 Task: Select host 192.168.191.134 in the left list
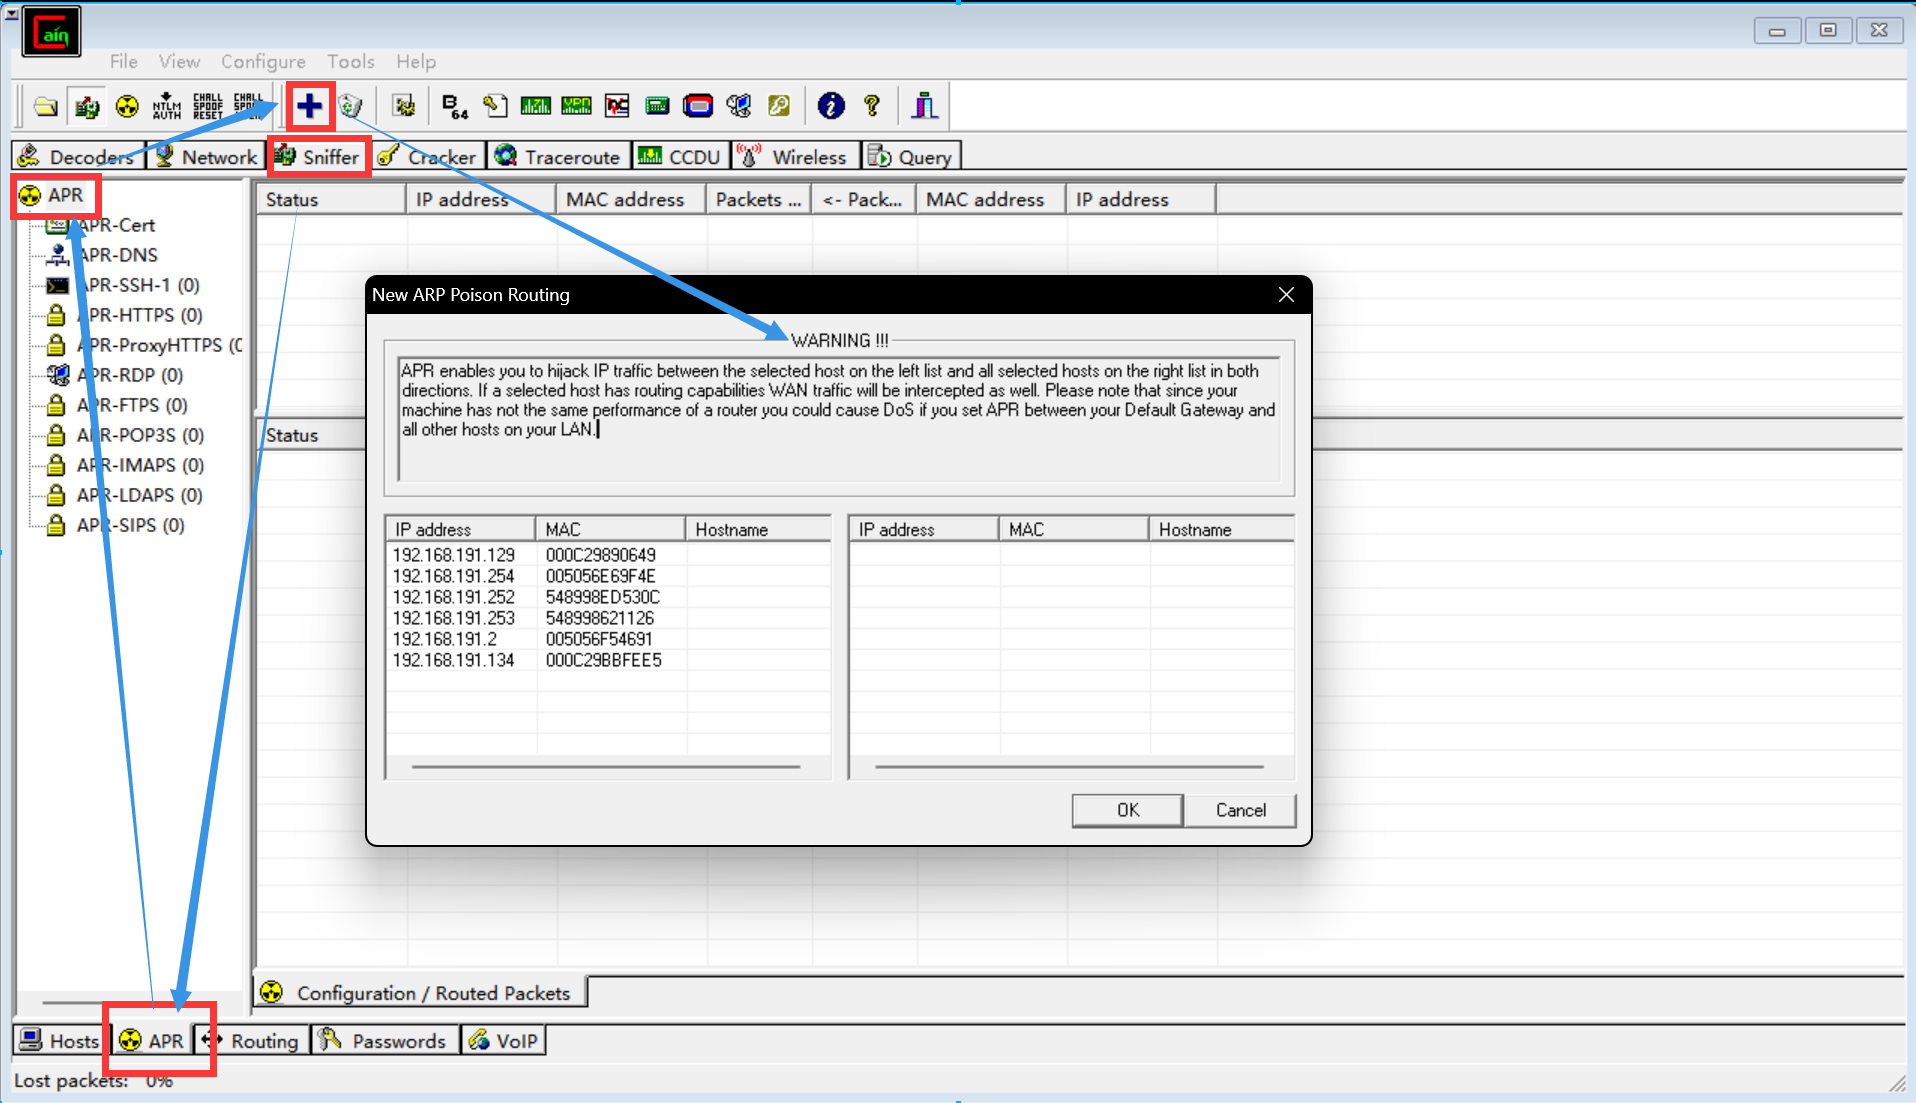[x=608, y=660]
